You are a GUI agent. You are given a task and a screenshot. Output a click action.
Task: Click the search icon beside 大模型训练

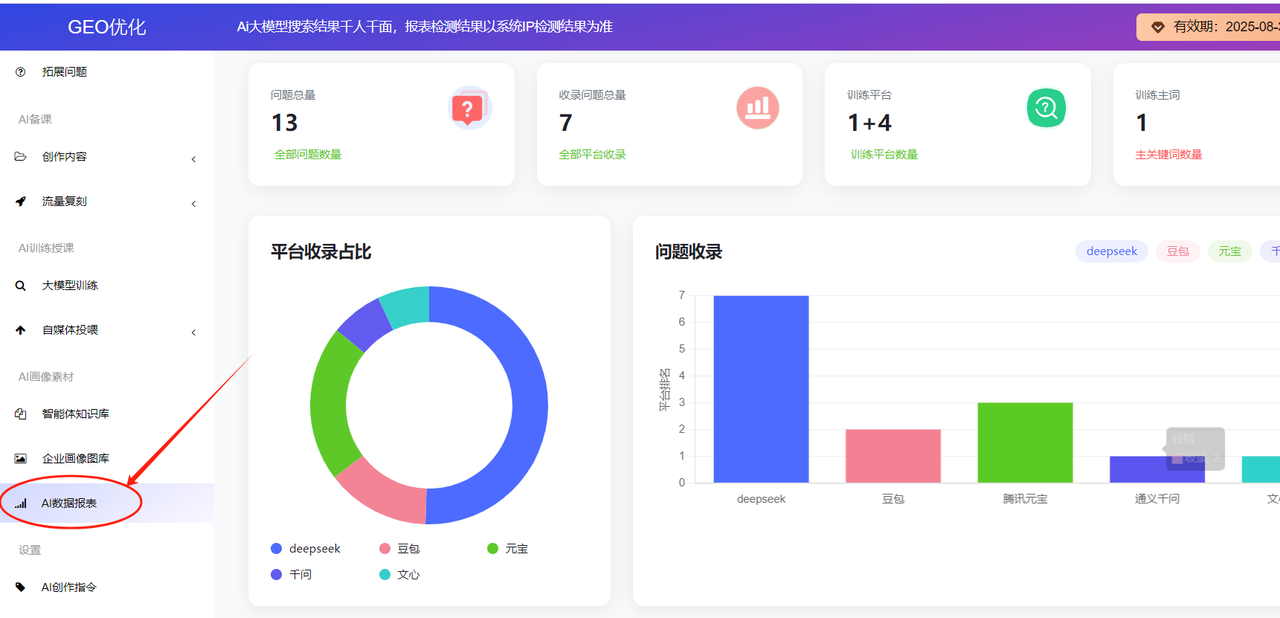[x=21, y=286]
